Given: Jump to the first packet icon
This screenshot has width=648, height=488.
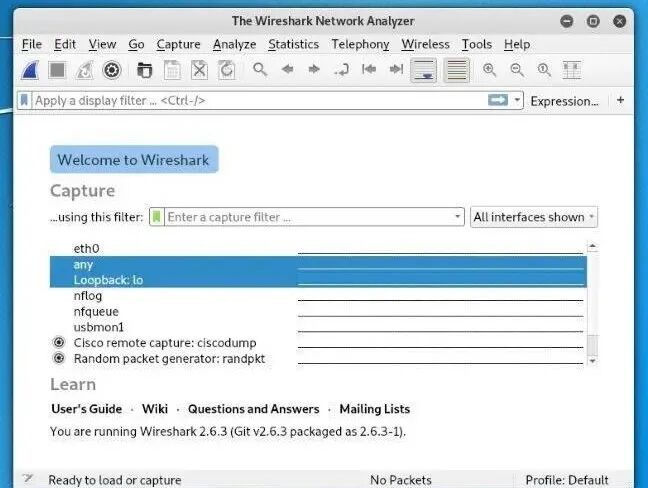Looking at the screenshot, I should coord(369,69).
